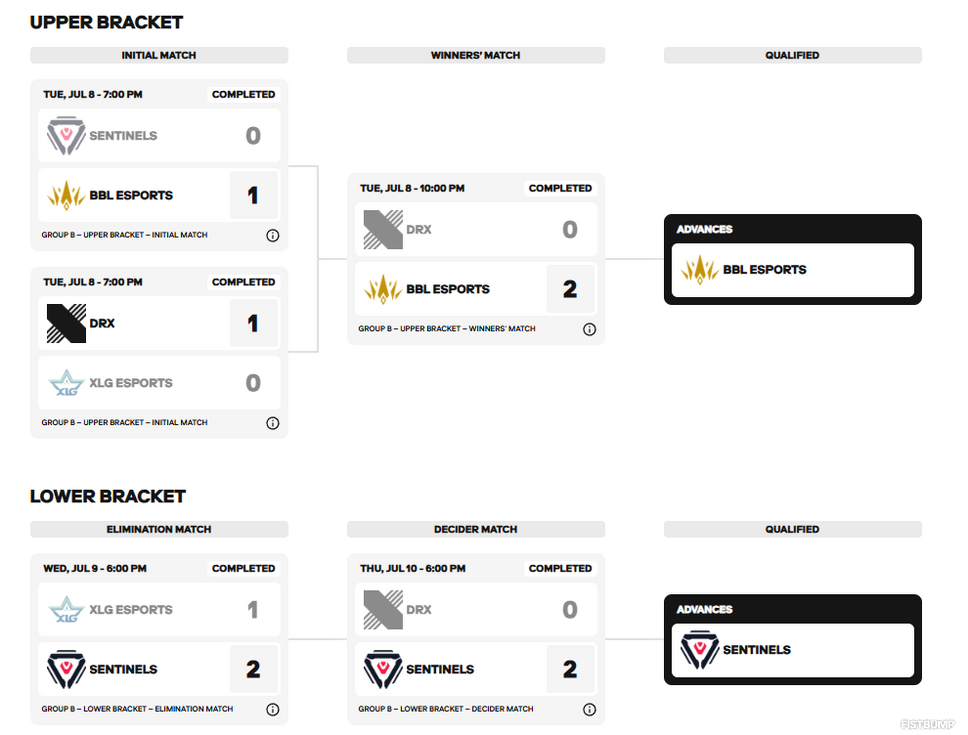This screenshot has width=968, height=735.
Task: Open DRX team row in Decider Match
Action: click(476, 610)
